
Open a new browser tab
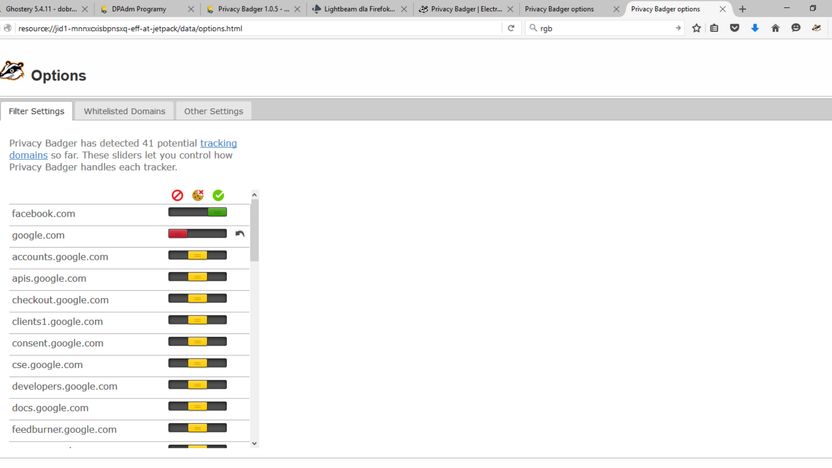[x=742, y=9]
